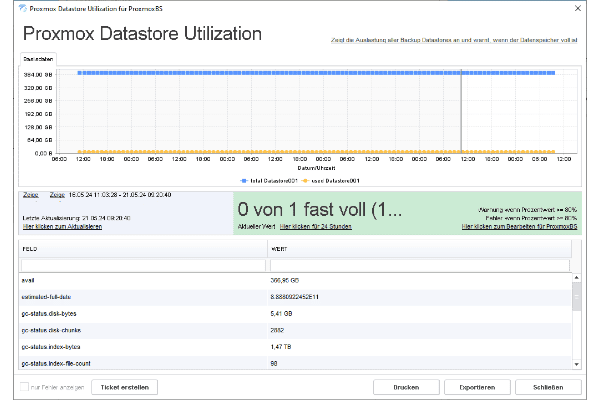
Task: Select the 'avail' row
Action: [x=295, y=281]
